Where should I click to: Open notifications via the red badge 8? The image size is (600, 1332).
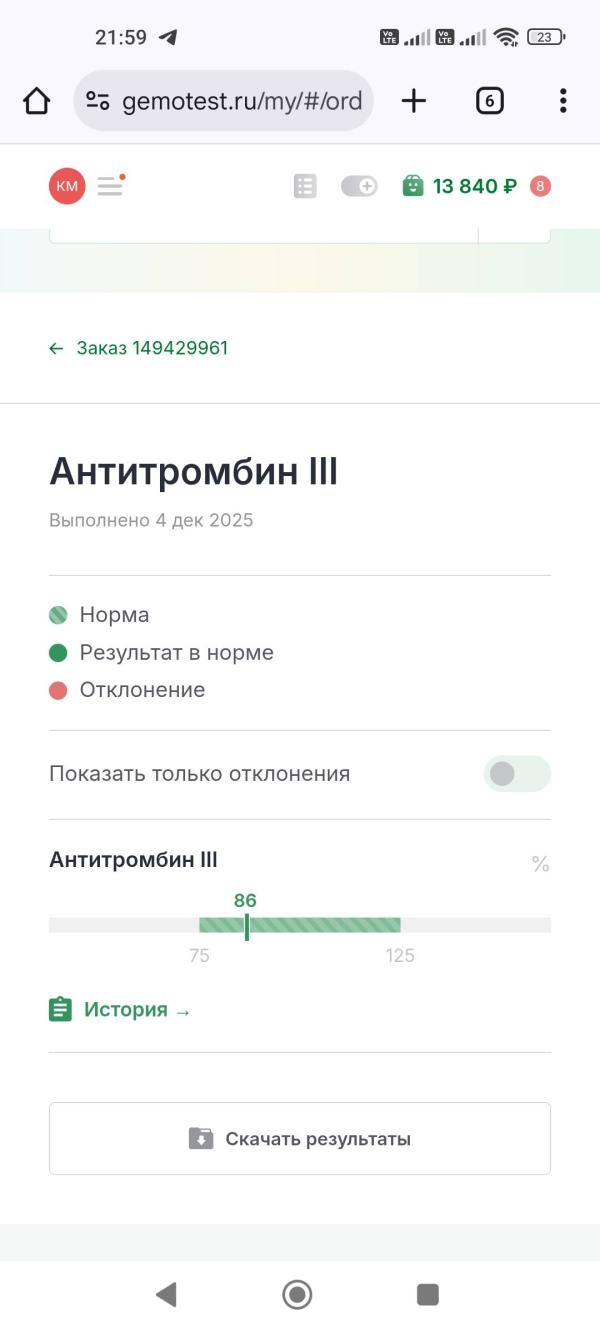pos(541,186)
